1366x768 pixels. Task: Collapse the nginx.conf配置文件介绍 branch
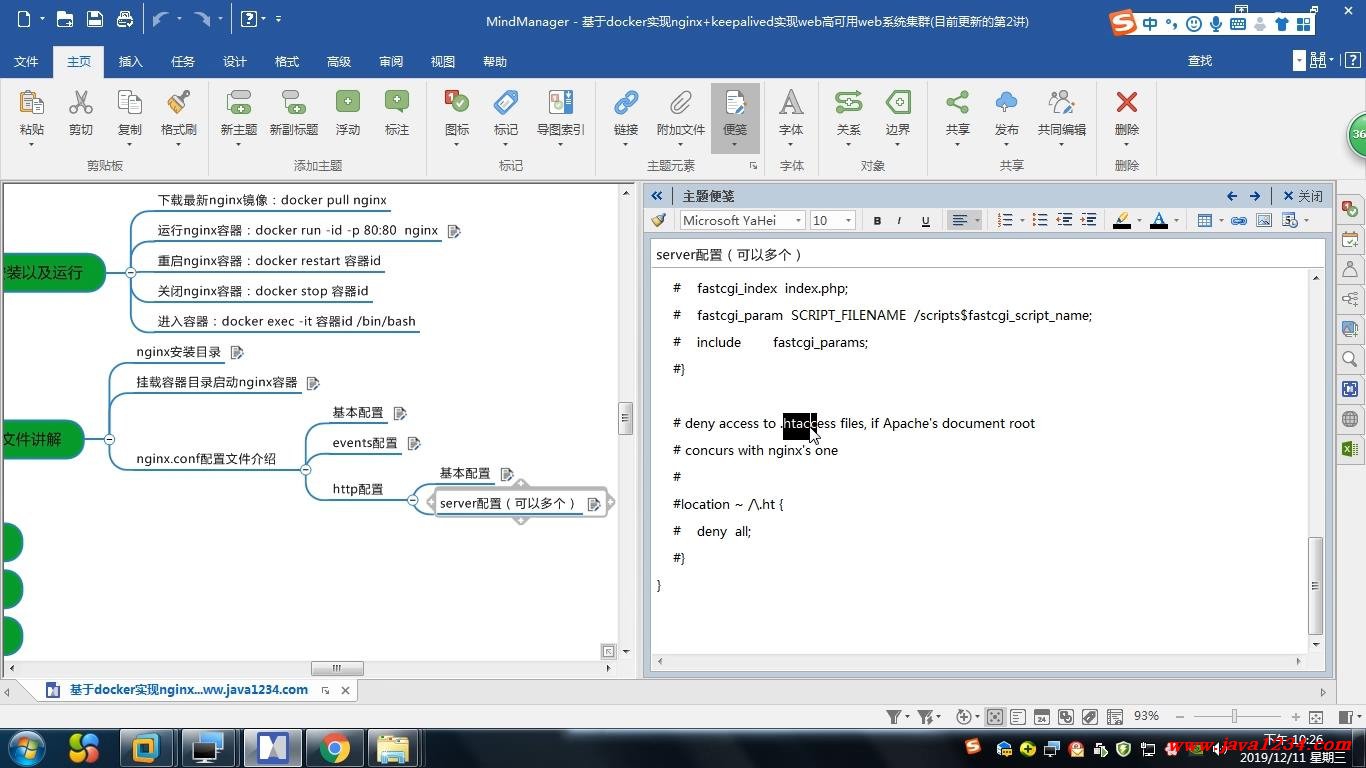point(306,470)
